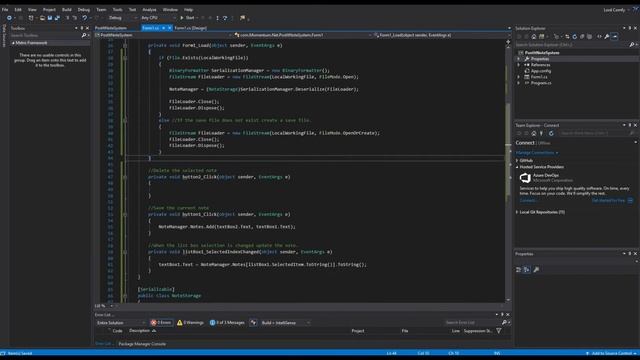Image resolution: width=640 pixels, height=360 pixels.
Task: Switch to Form1.cs [Design] tab
Action: click(x=191, y=28)
